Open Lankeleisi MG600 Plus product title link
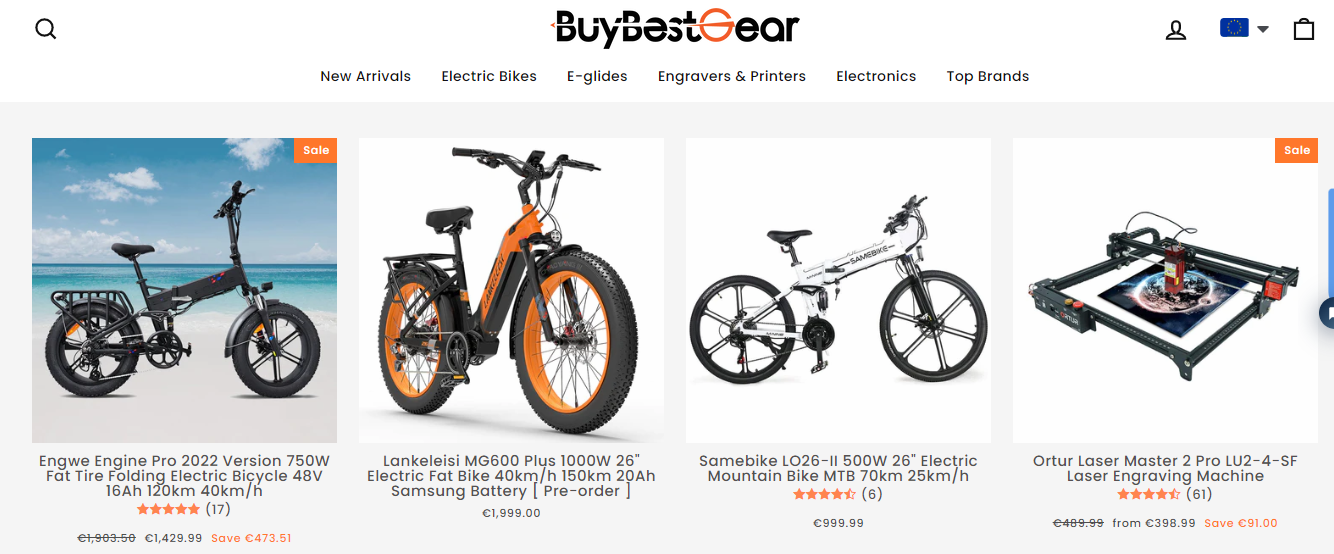 (511, 476)
